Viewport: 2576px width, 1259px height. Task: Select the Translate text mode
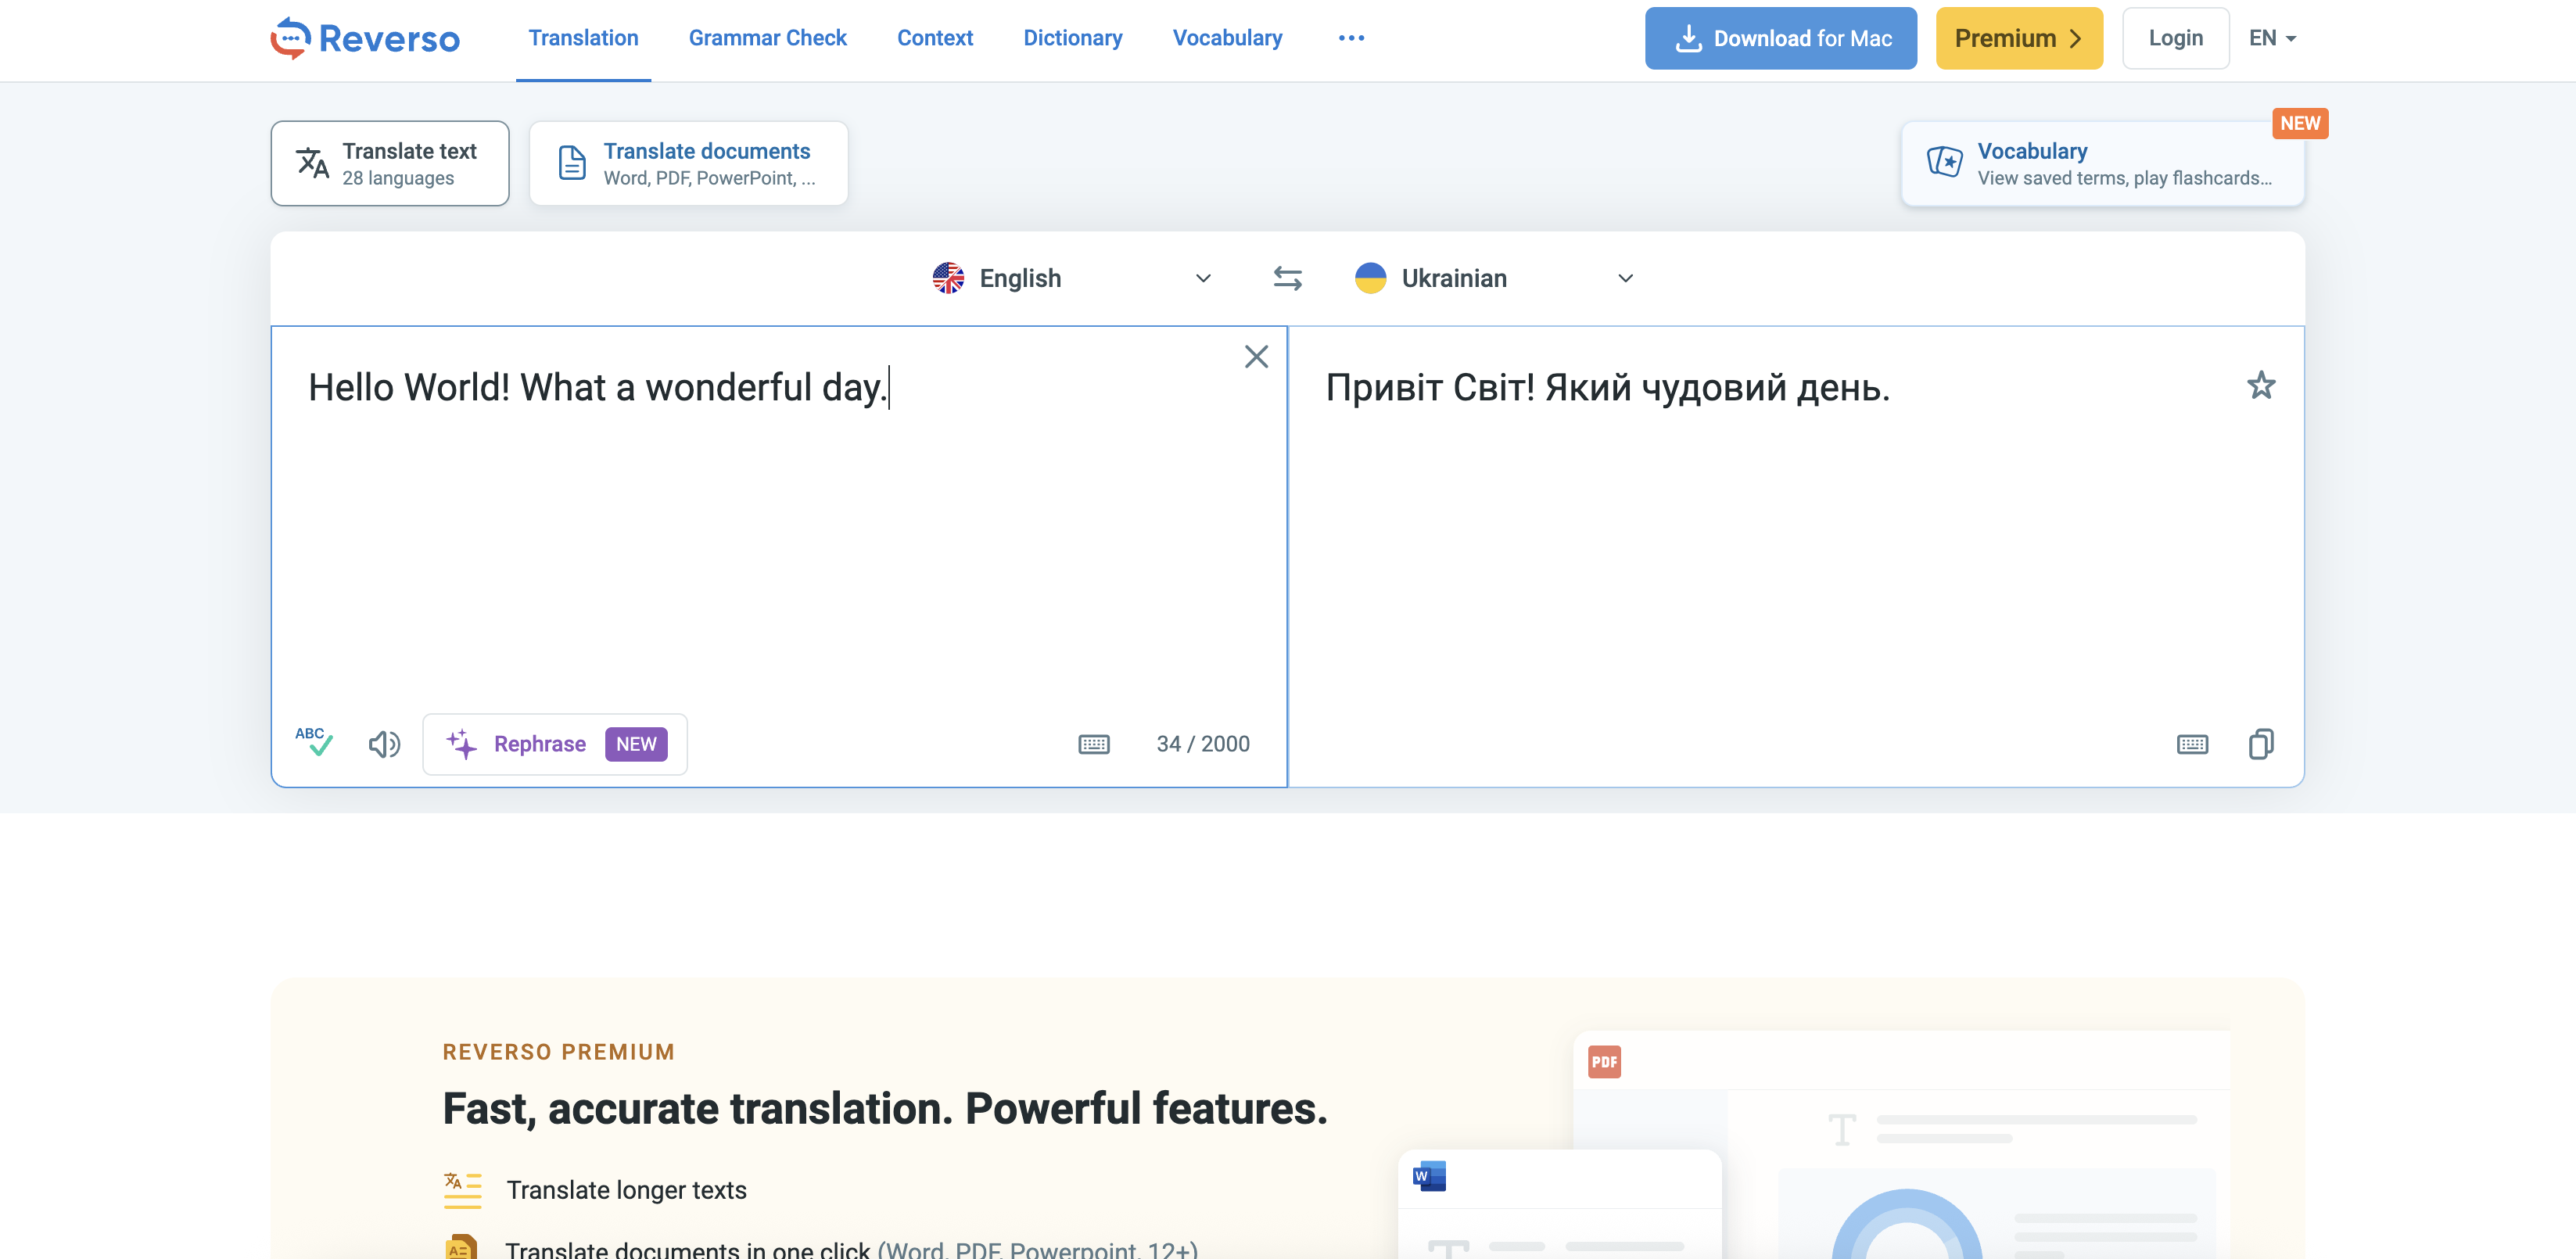[x=390, y=163]
